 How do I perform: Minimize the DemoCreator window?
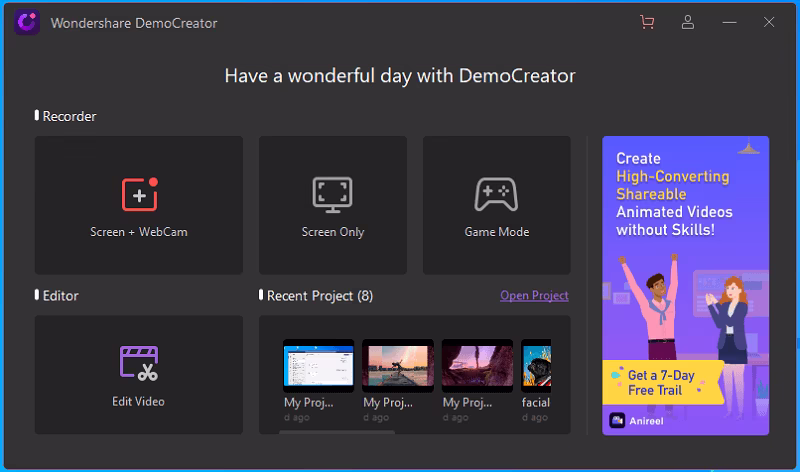[729, 22]
